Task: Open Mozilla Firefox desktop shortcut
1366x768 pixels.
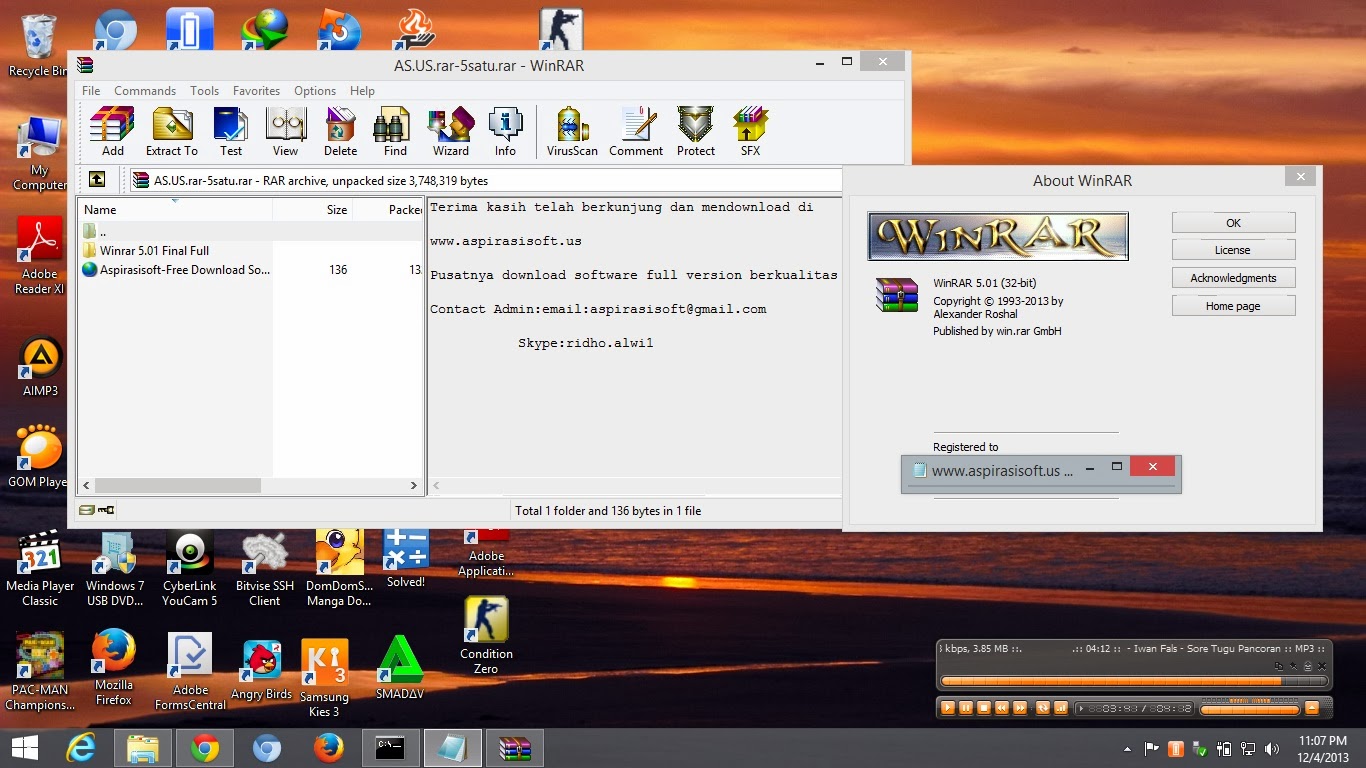Action: (113, 667)
